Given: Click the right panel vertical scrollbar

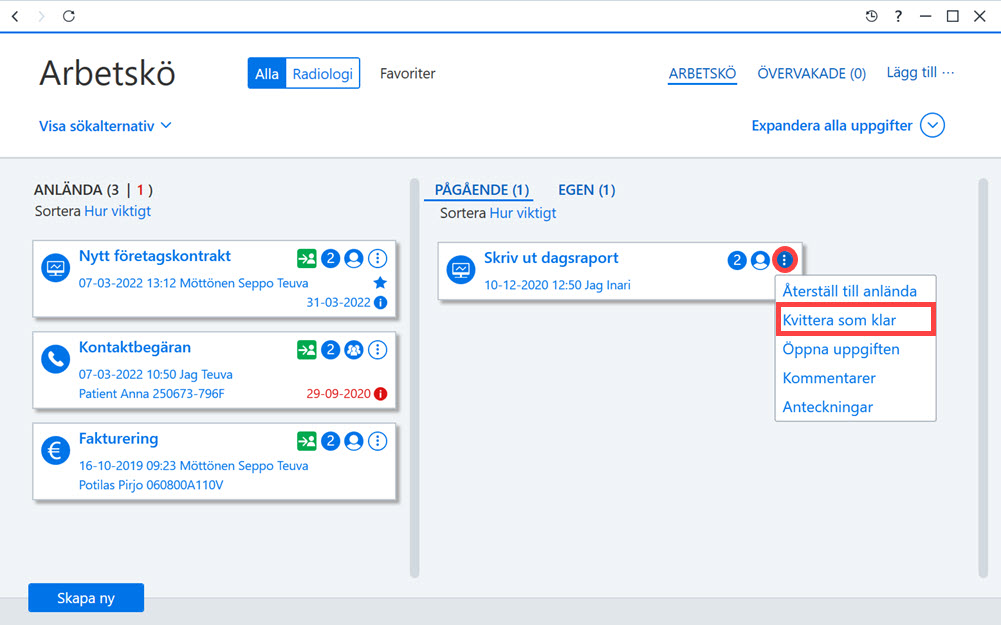Looking at the screenshot, I should click(x=983, y=378).
